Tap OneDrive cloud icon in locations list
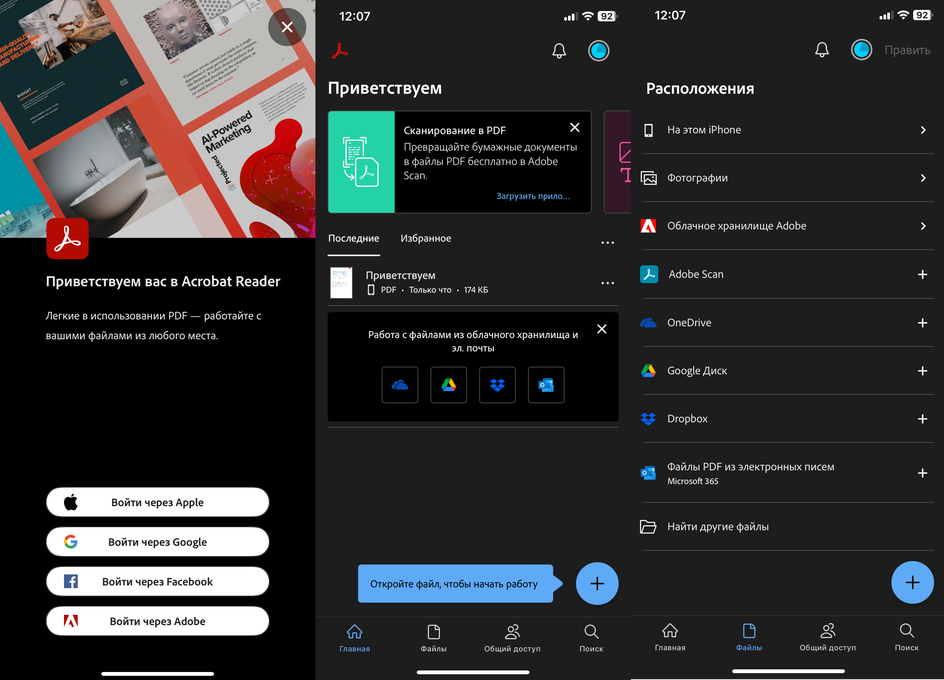The height and width of the screenshot is (680, 944). [648, 323]
